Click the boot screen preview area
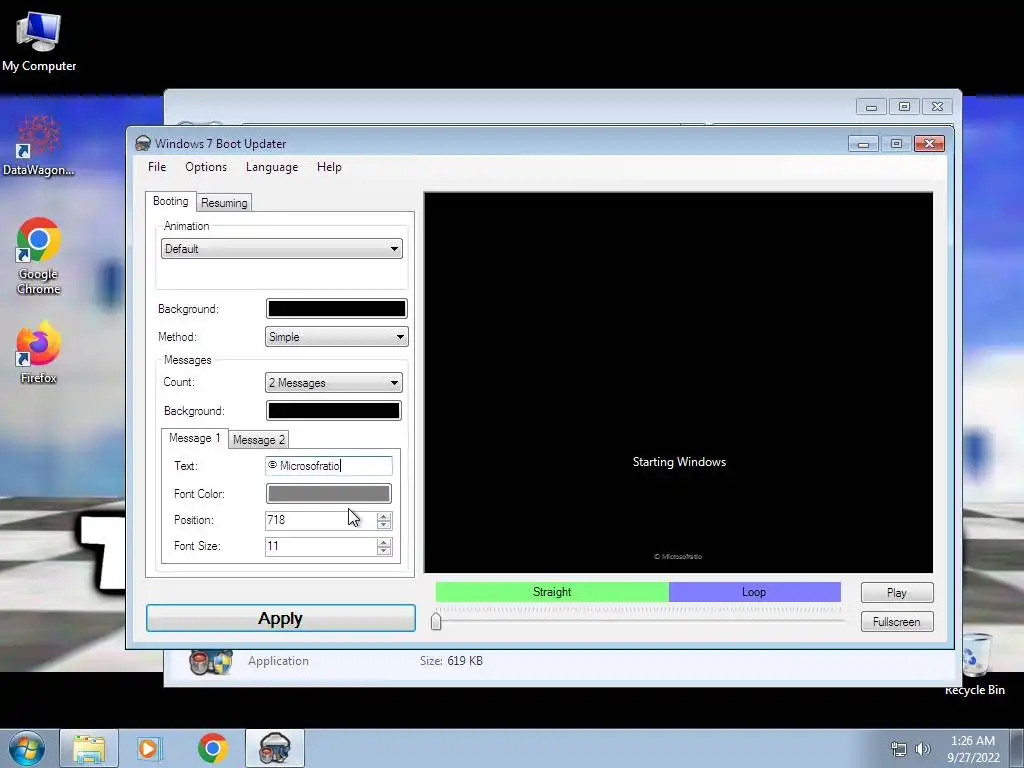The height and width of the screenshot is (768, 1024). tap(679, 383)
